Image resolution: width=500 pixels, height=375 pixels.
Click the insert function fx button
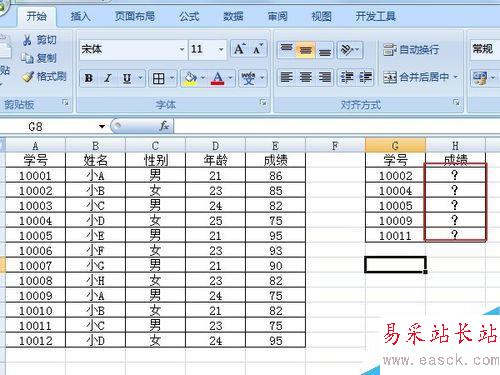click(164, 126)
